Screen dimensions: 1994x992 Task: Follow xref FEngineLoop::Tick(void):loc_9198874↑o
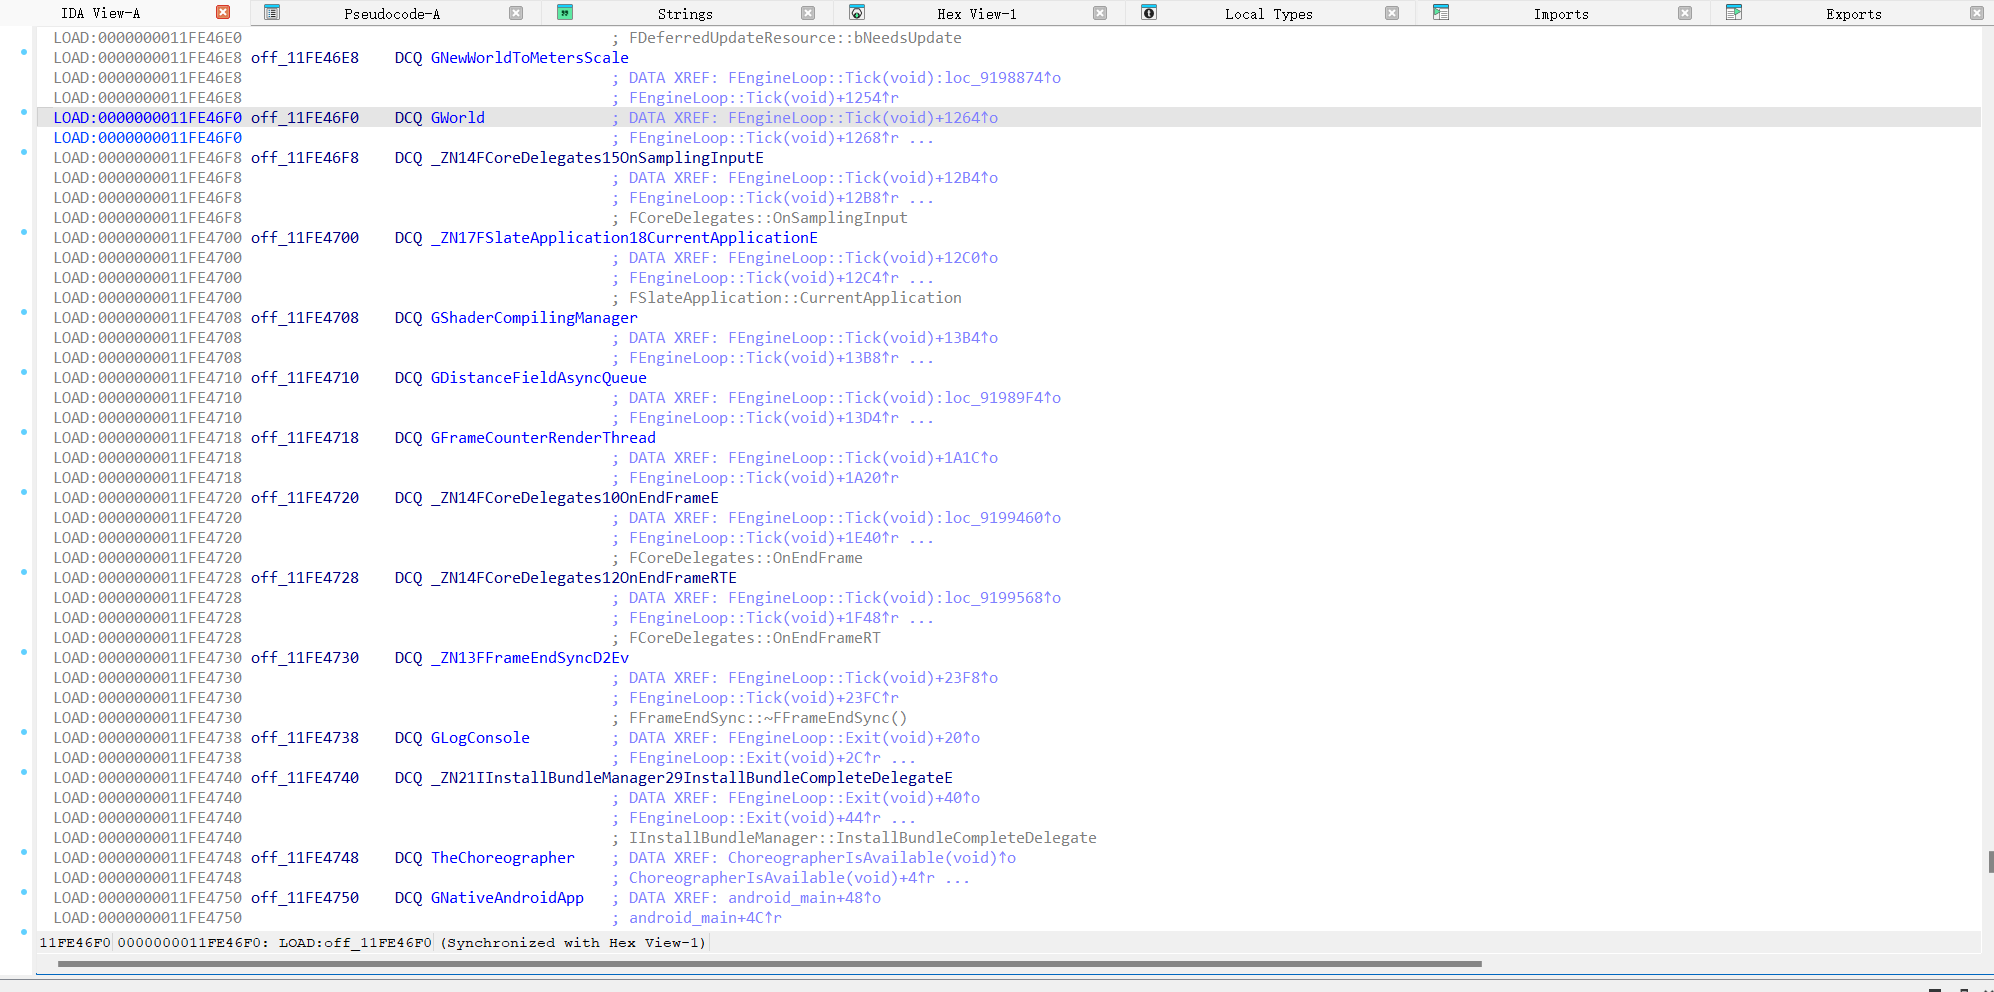894,78
